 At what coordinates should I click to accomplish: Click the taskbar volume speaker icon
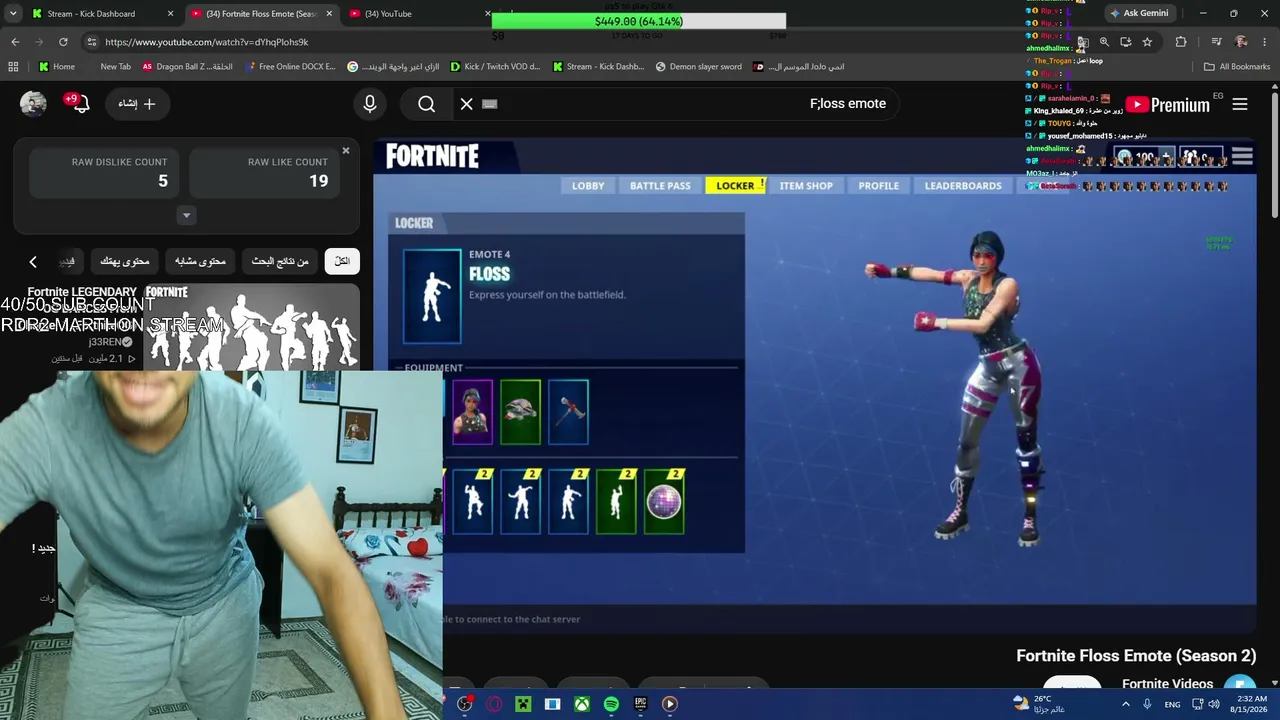(x=1214, y=704)
